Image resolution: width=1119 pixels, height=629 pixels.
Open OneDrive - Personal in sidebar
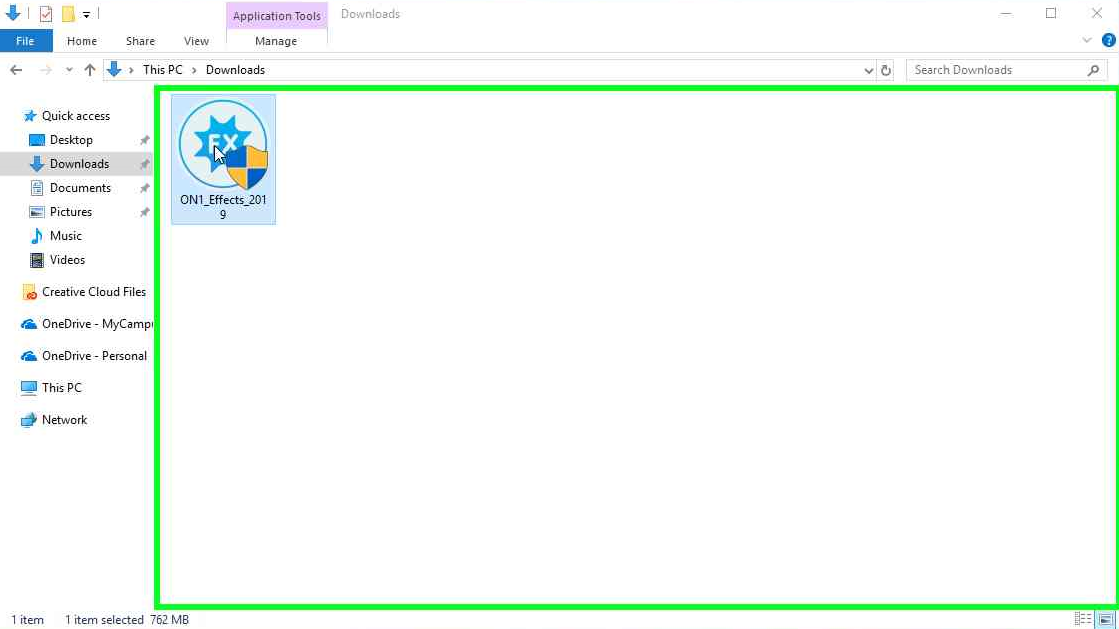[x=94, y=356]
